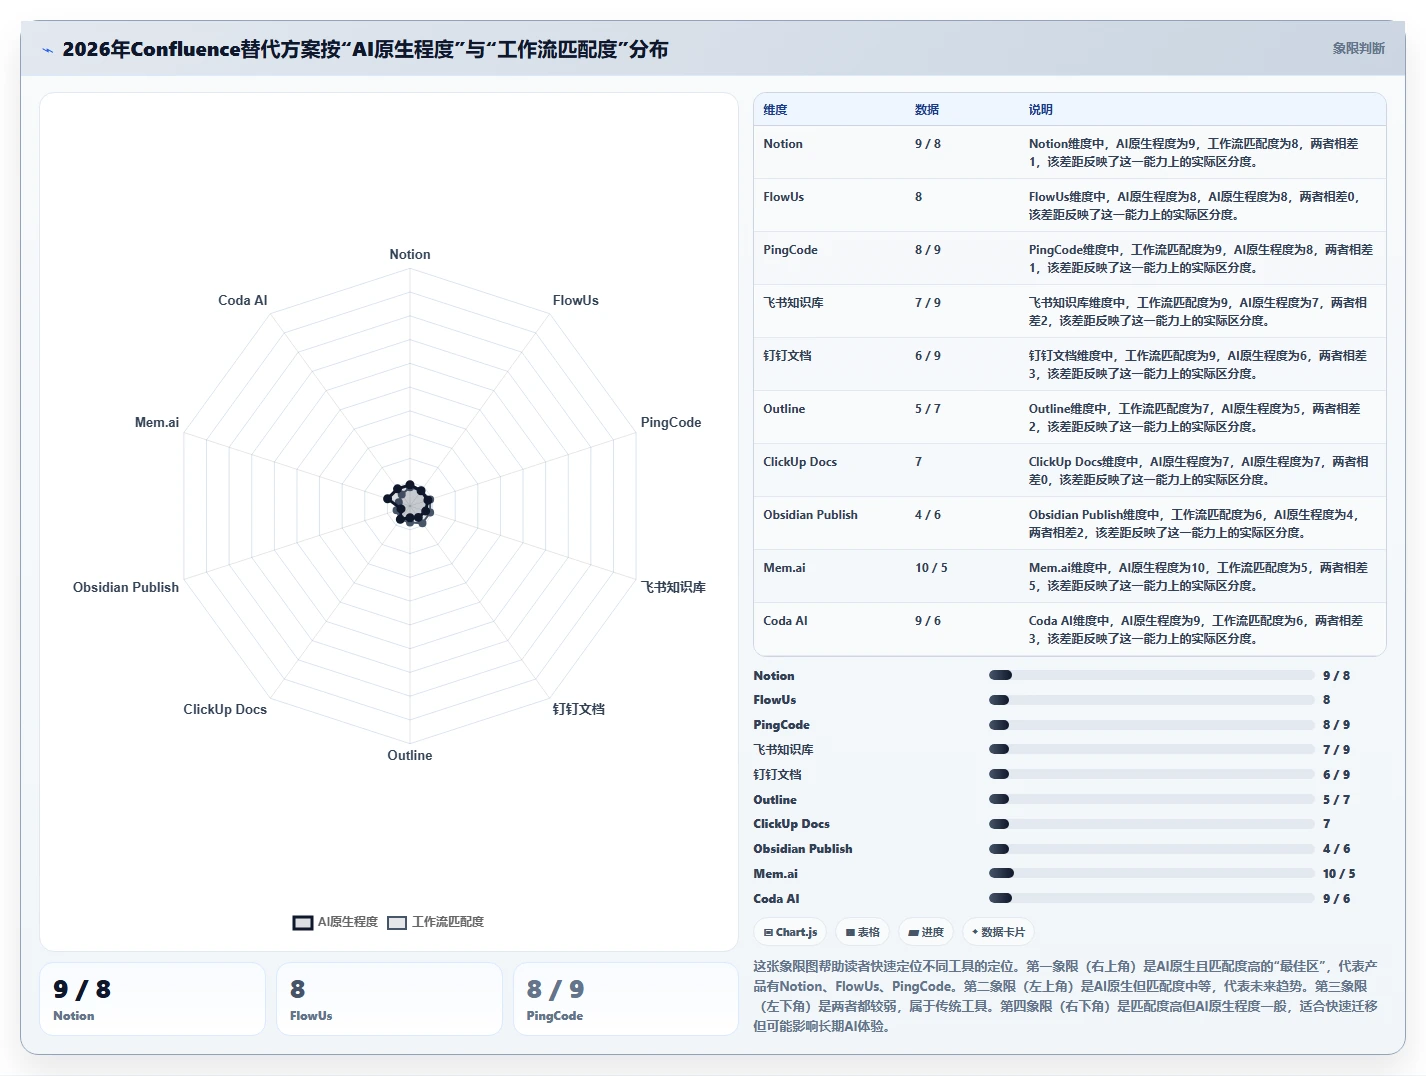Click the 5 / 7 value in the Outline table row

pyautogui.click(x=928, y=409)
